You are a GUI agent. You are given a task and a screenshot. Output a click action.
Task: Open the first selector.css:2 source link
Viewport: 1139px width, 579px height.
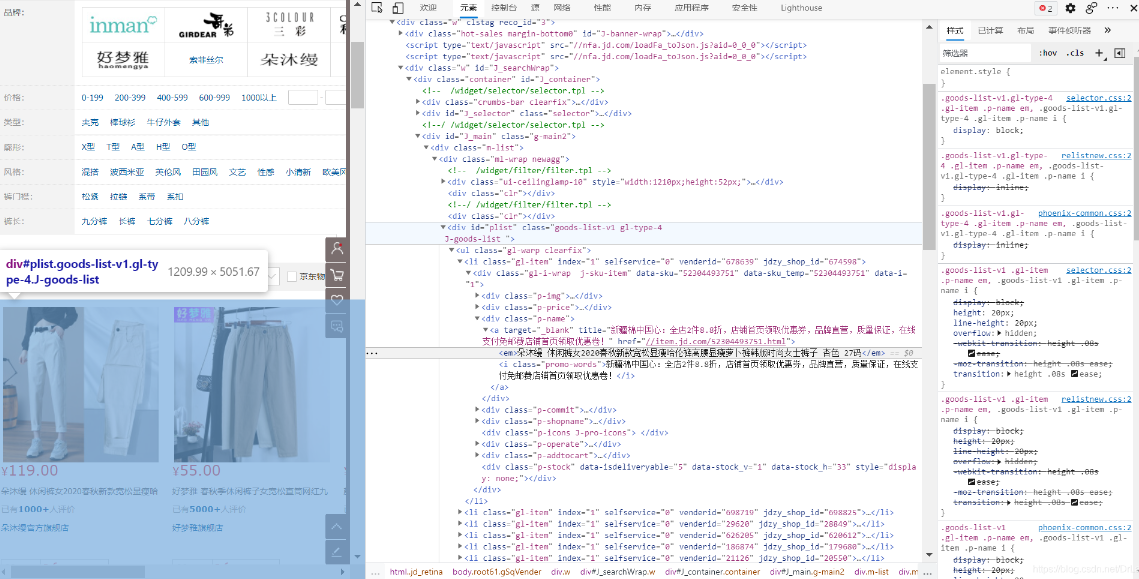point(1098,97)
